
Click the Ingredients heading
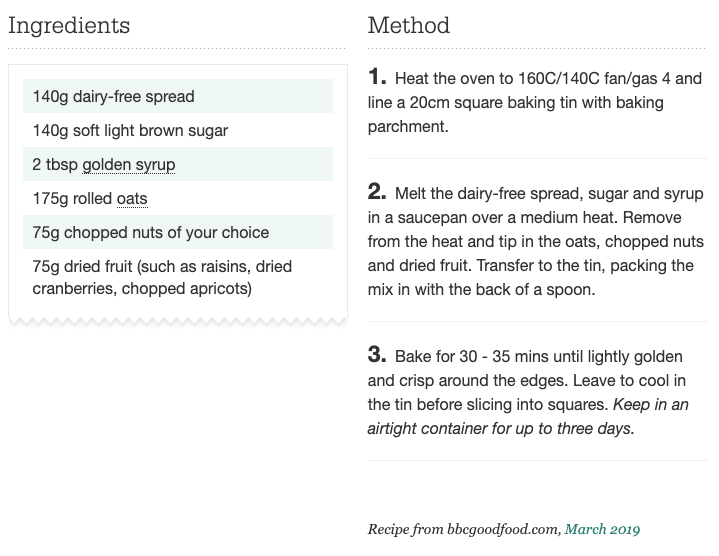pos(69,26)
